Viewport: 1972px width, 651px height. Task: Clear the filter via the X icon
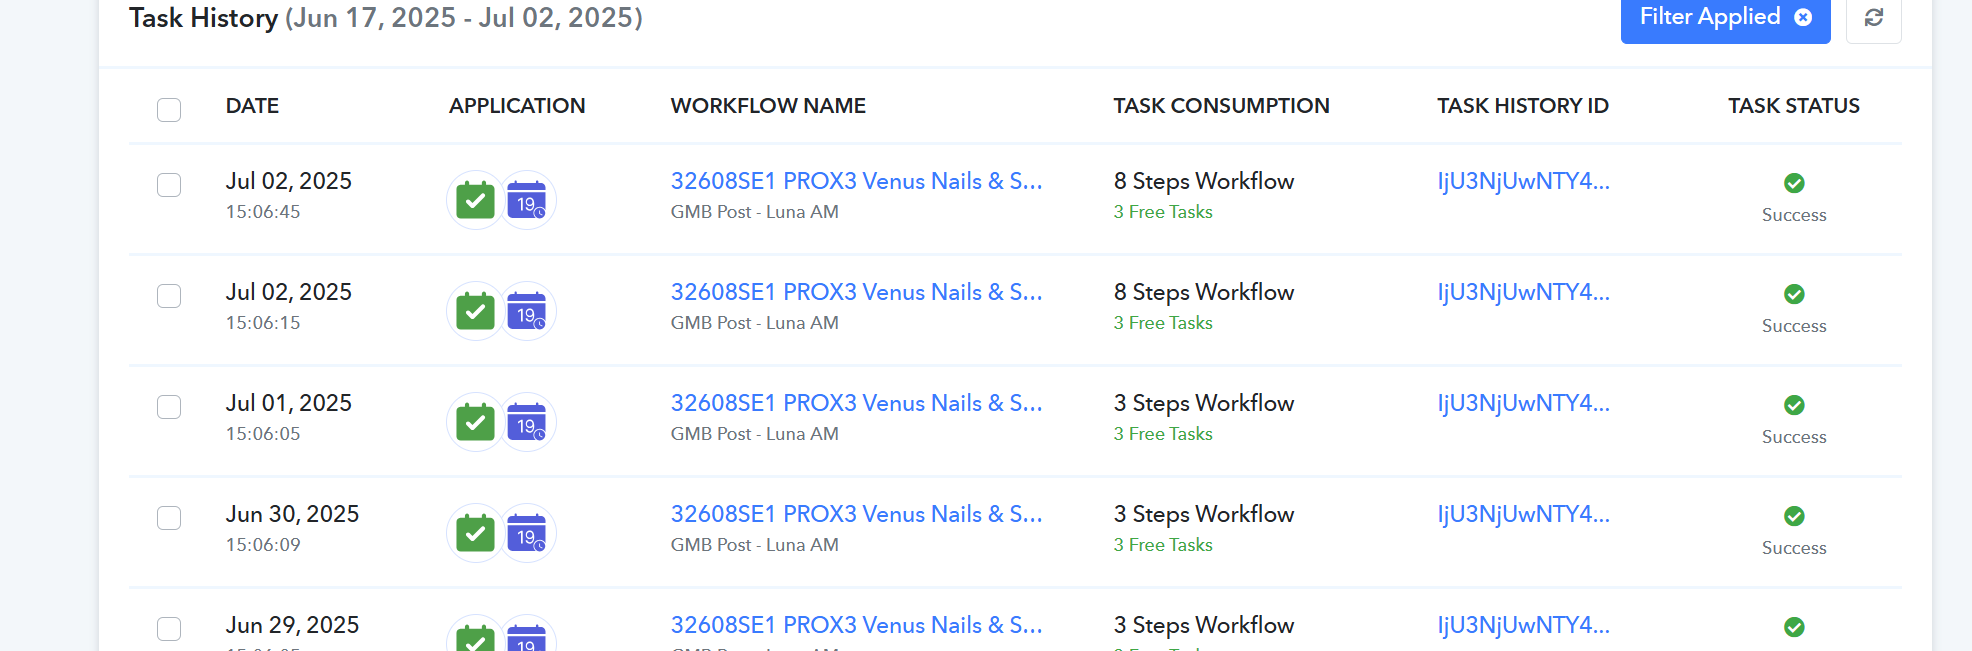click(x=1803, y=17)
